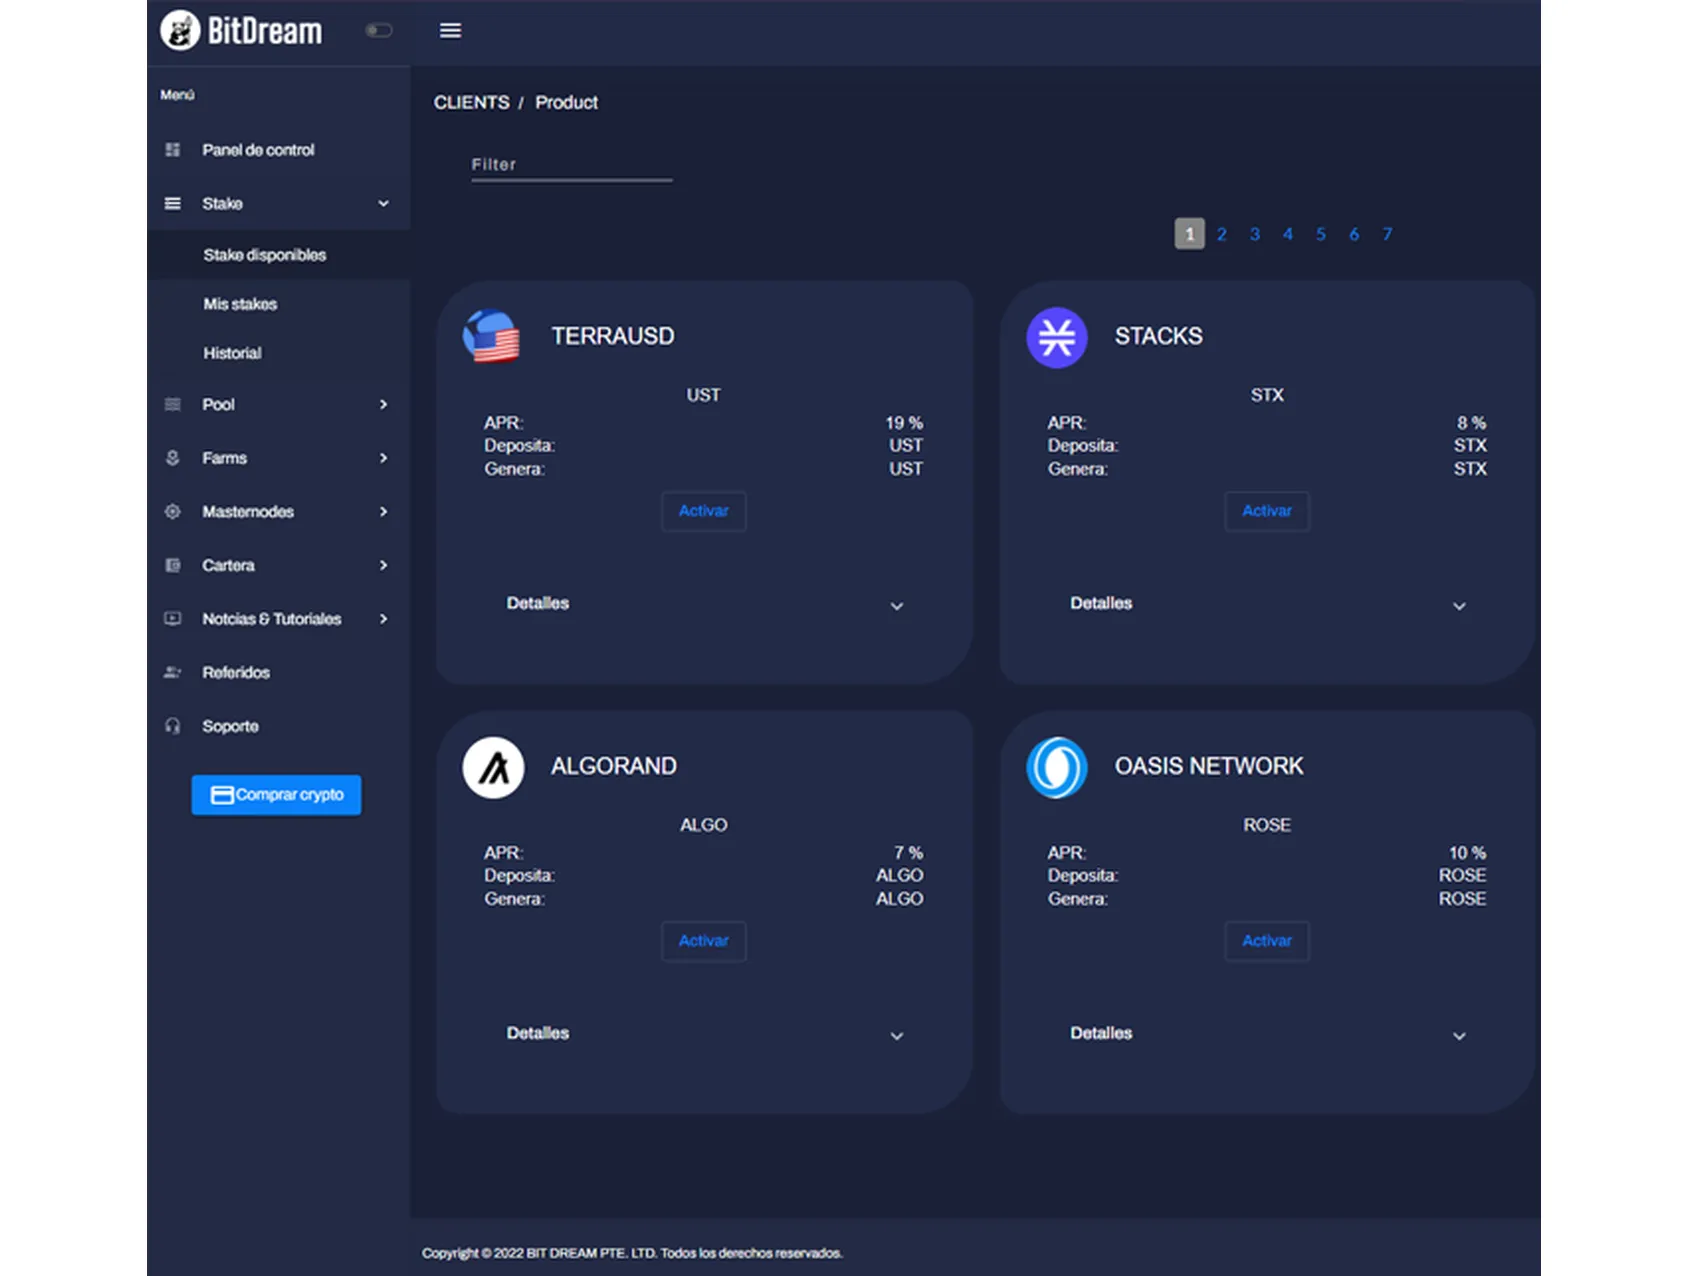1688x1276 pixels.
Task: Go to page 3 of results
Action: pyautogui.click(x=1254, y=234)
